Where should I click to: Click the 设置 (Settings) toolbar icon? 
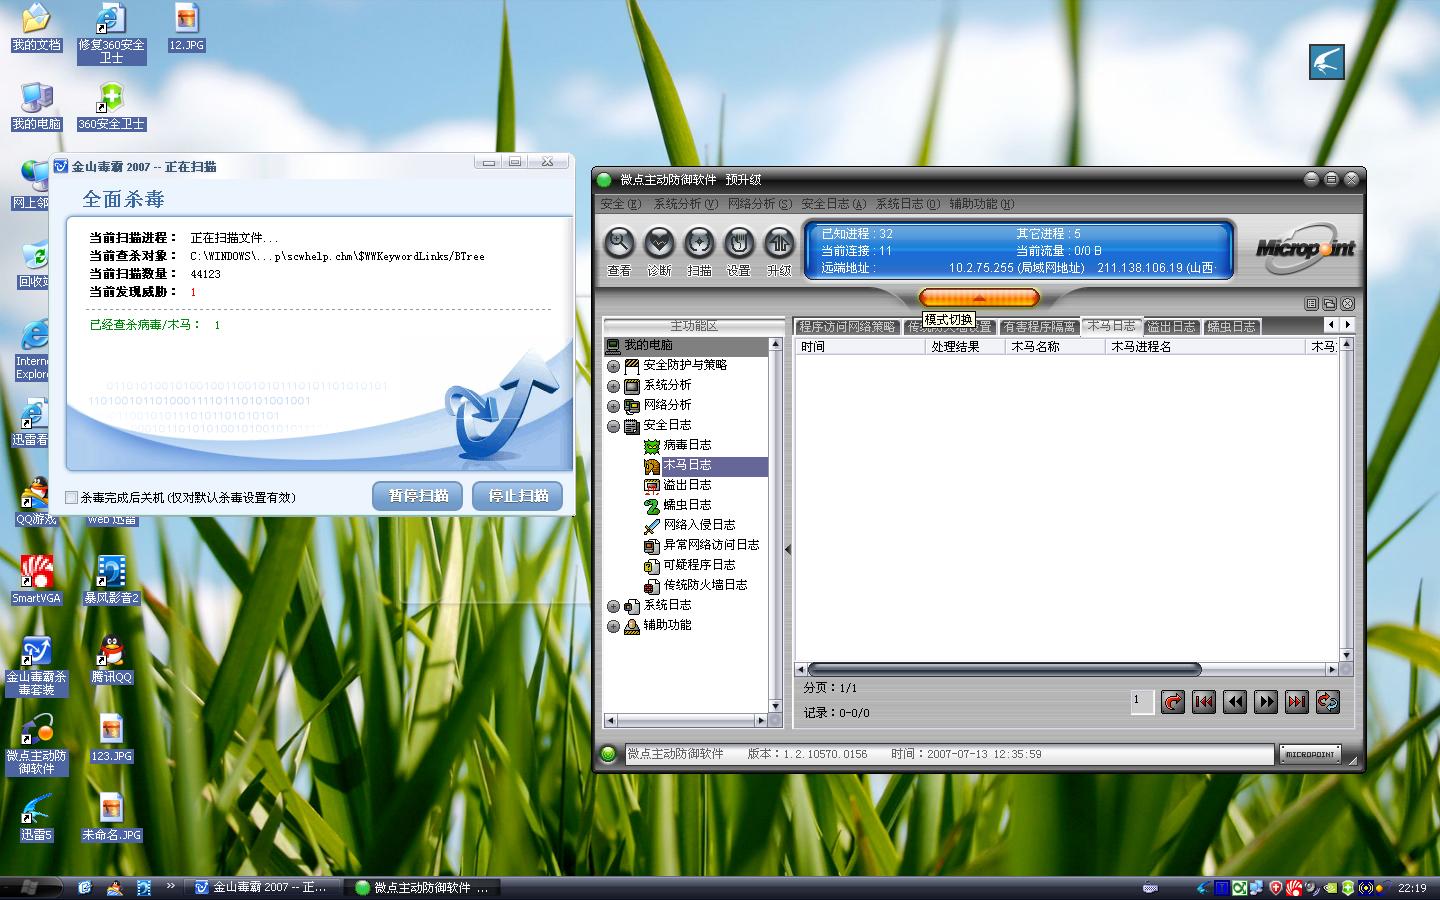[739, 243]
